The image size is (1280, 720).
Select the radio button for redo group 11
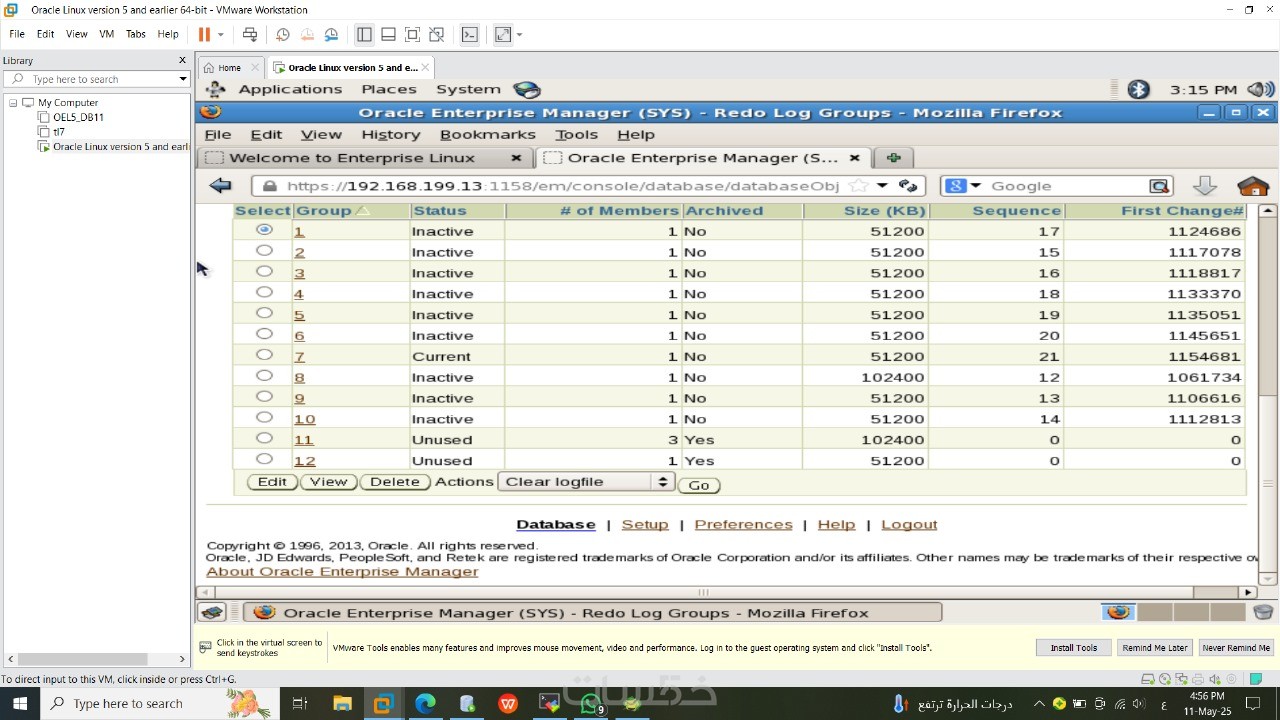(264, 439)
